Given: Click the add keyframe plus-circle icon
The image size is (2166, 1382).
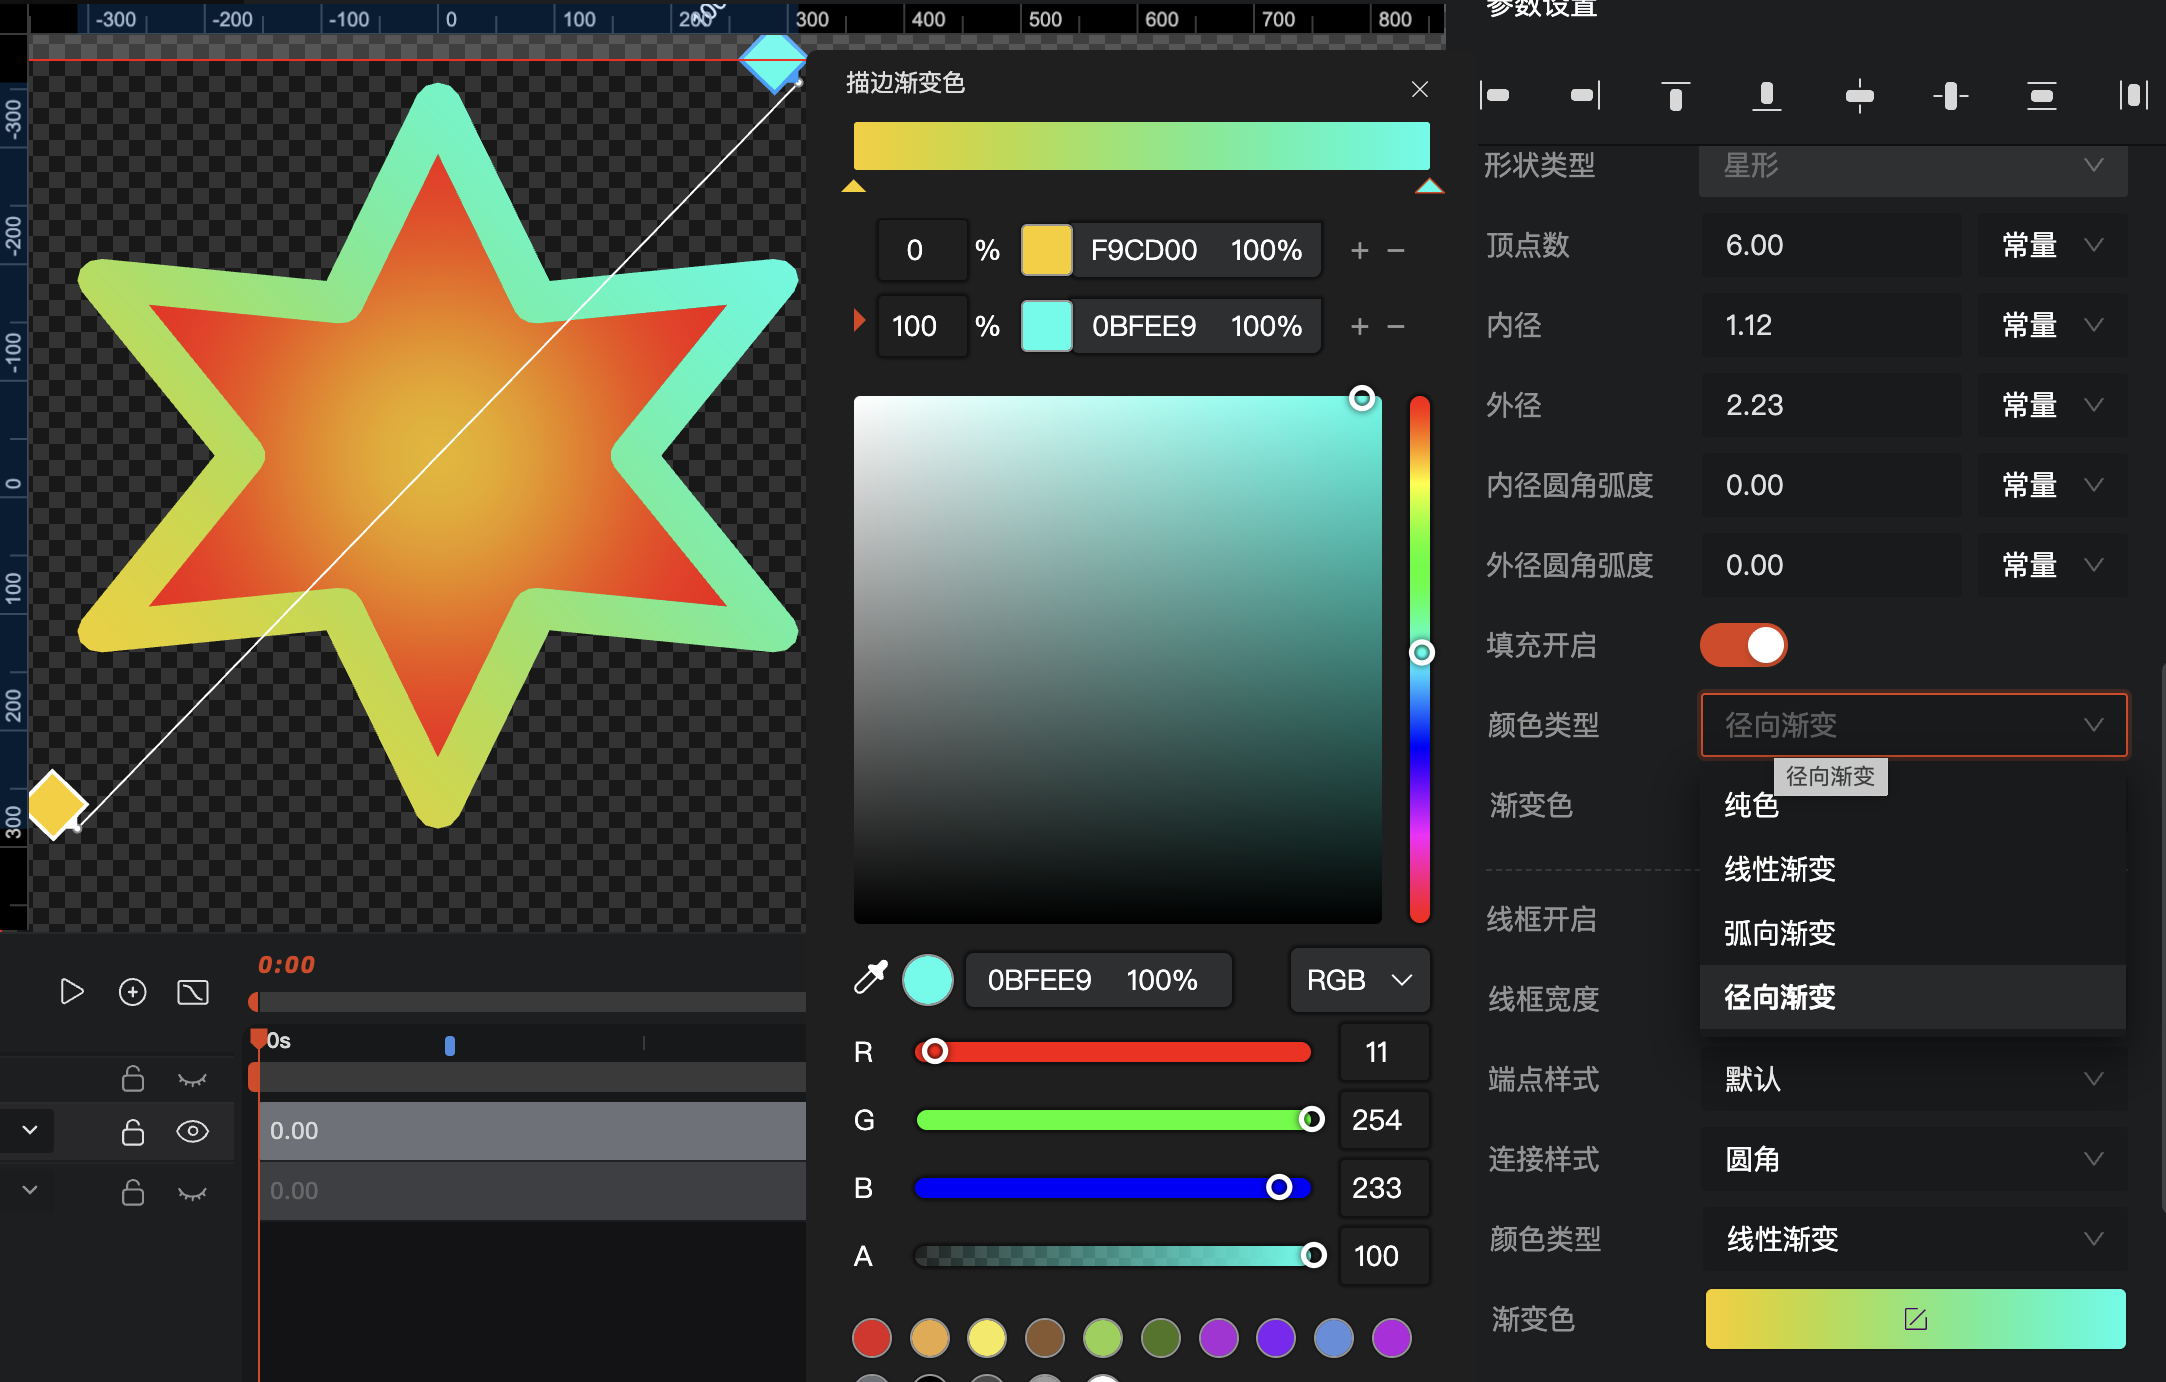Looking at the screenshot, I should (132, 992).
